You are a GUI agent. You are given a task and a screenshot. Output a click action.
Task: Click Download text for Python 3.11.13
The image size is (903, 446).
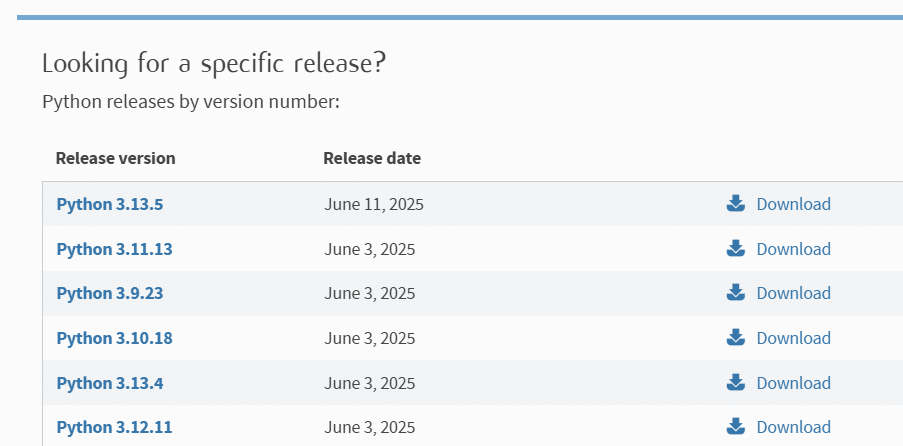tap(793, 249)
